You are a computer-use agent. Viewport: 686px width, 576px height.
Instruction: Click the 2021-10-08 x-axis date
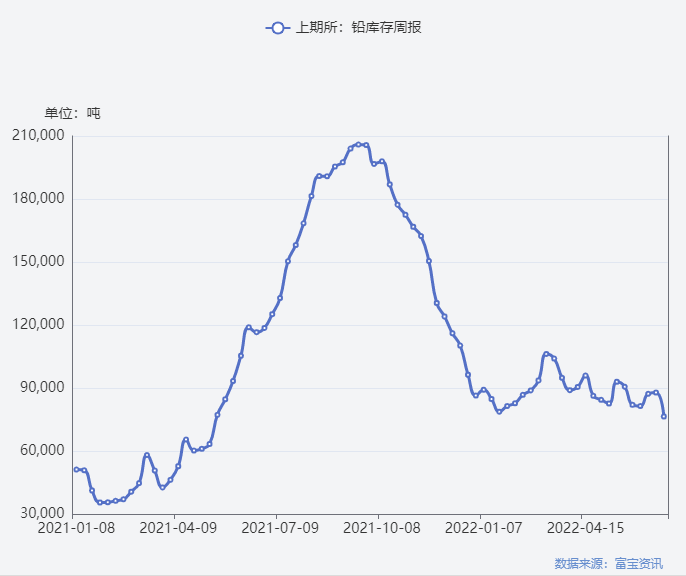coord(382,528)
